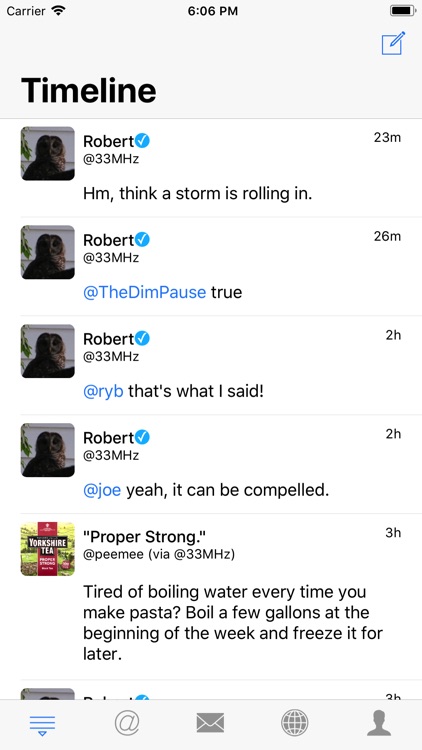Select the Timeline tab icon in the bottom bar
The width and height of the screenshot is (422, 750).
[42, 724]
